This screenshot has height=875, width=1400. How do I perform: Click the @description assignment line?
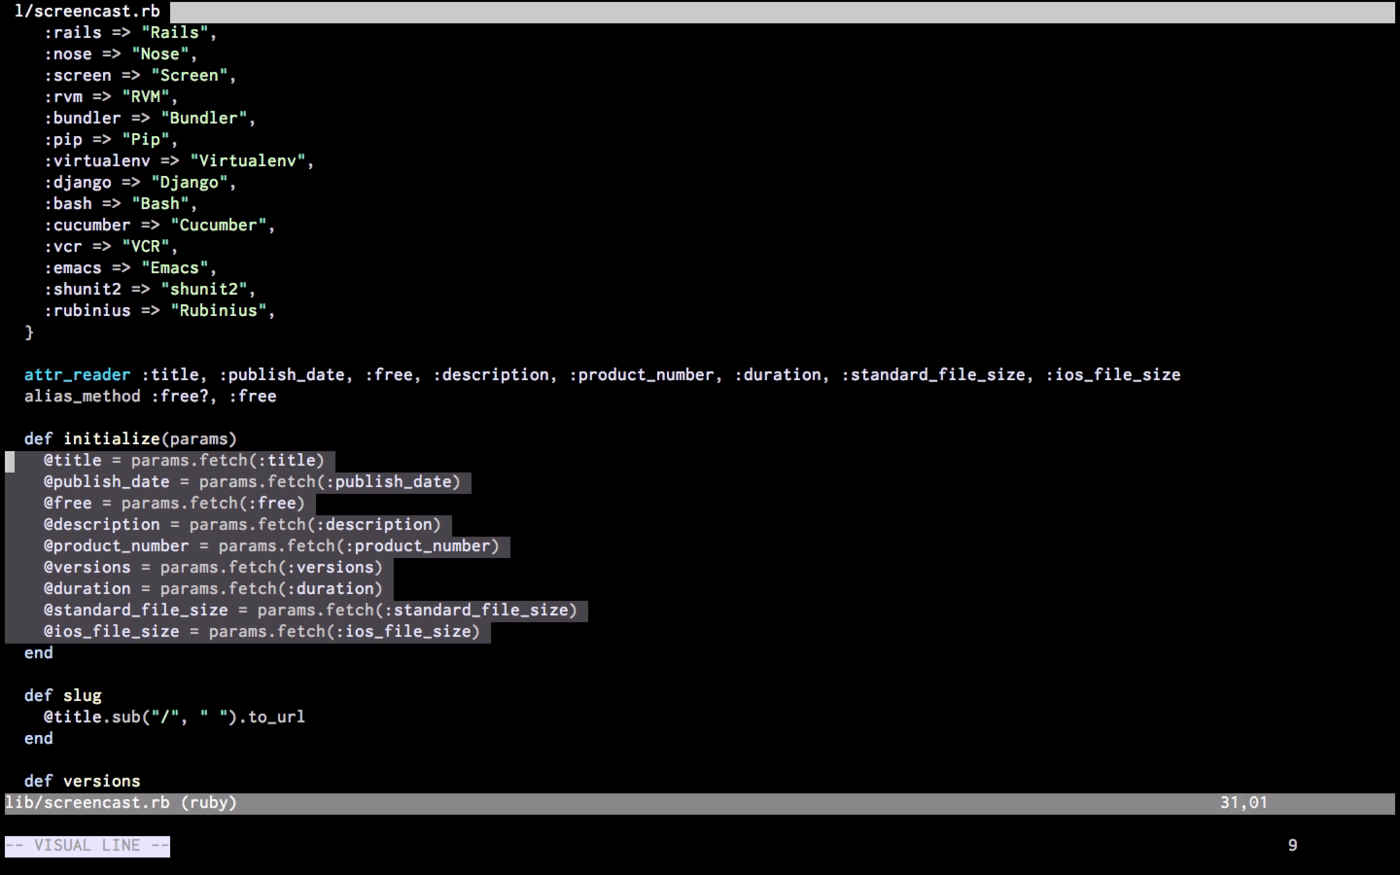242,524
